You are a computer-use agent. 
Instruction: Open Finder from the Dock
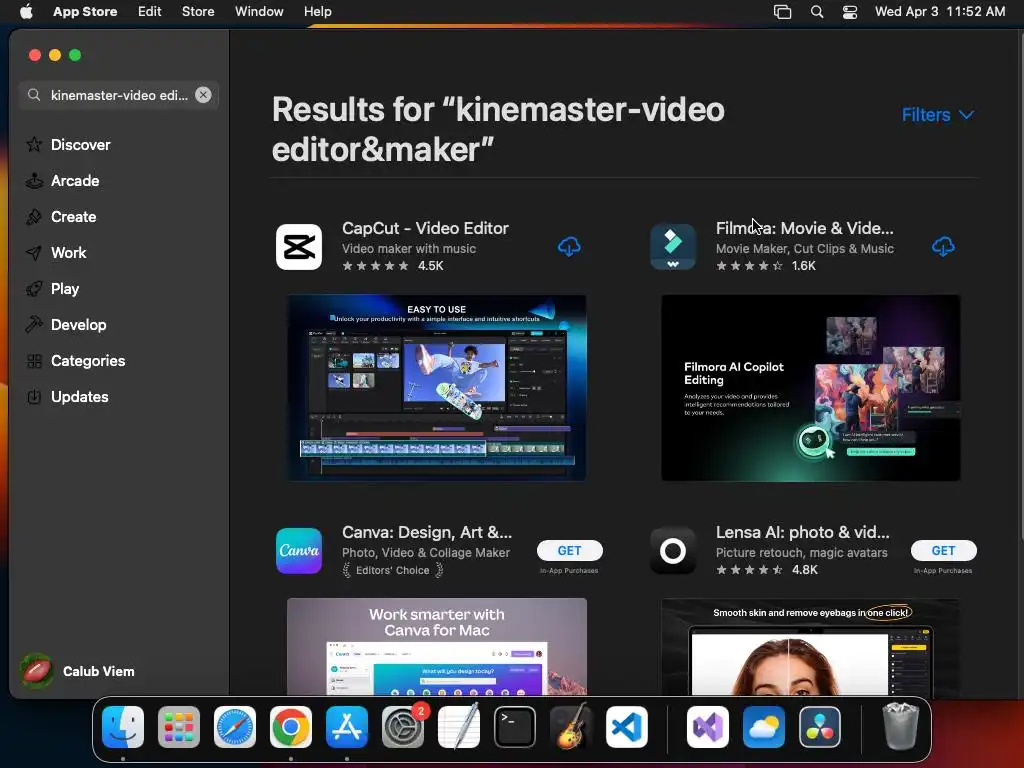pos(123,727)
